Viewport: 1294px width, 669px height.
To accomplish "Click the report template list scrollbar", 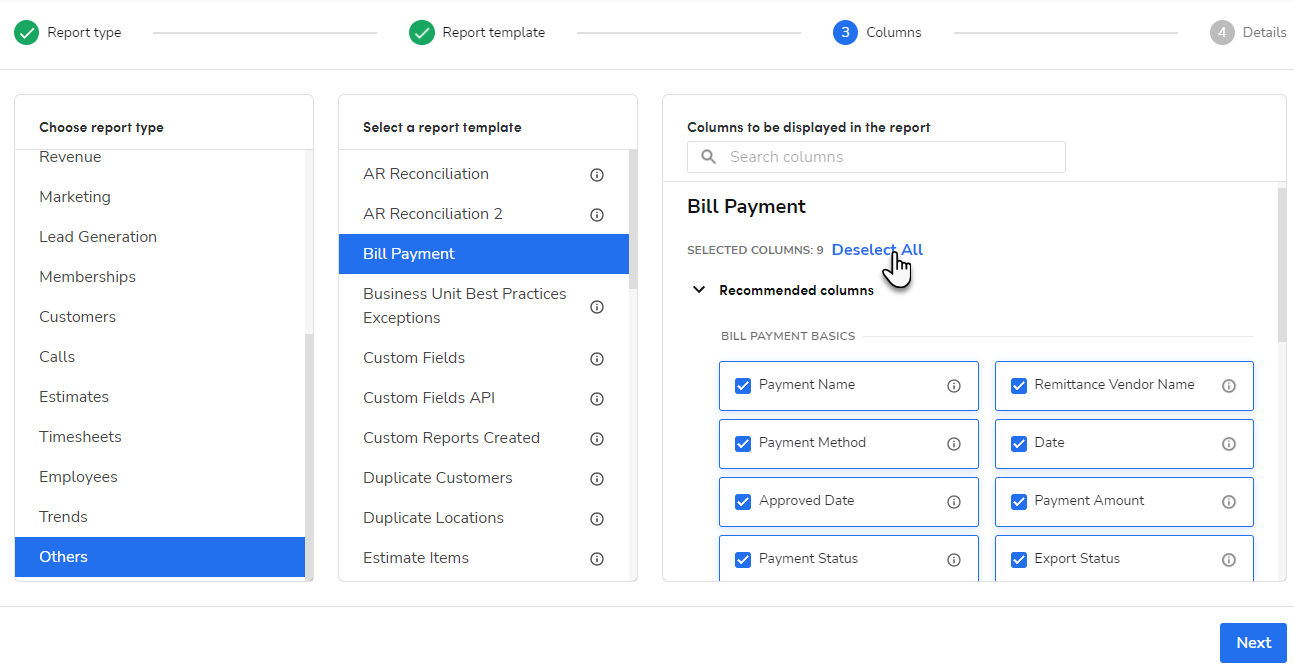I will click(633, 220).
